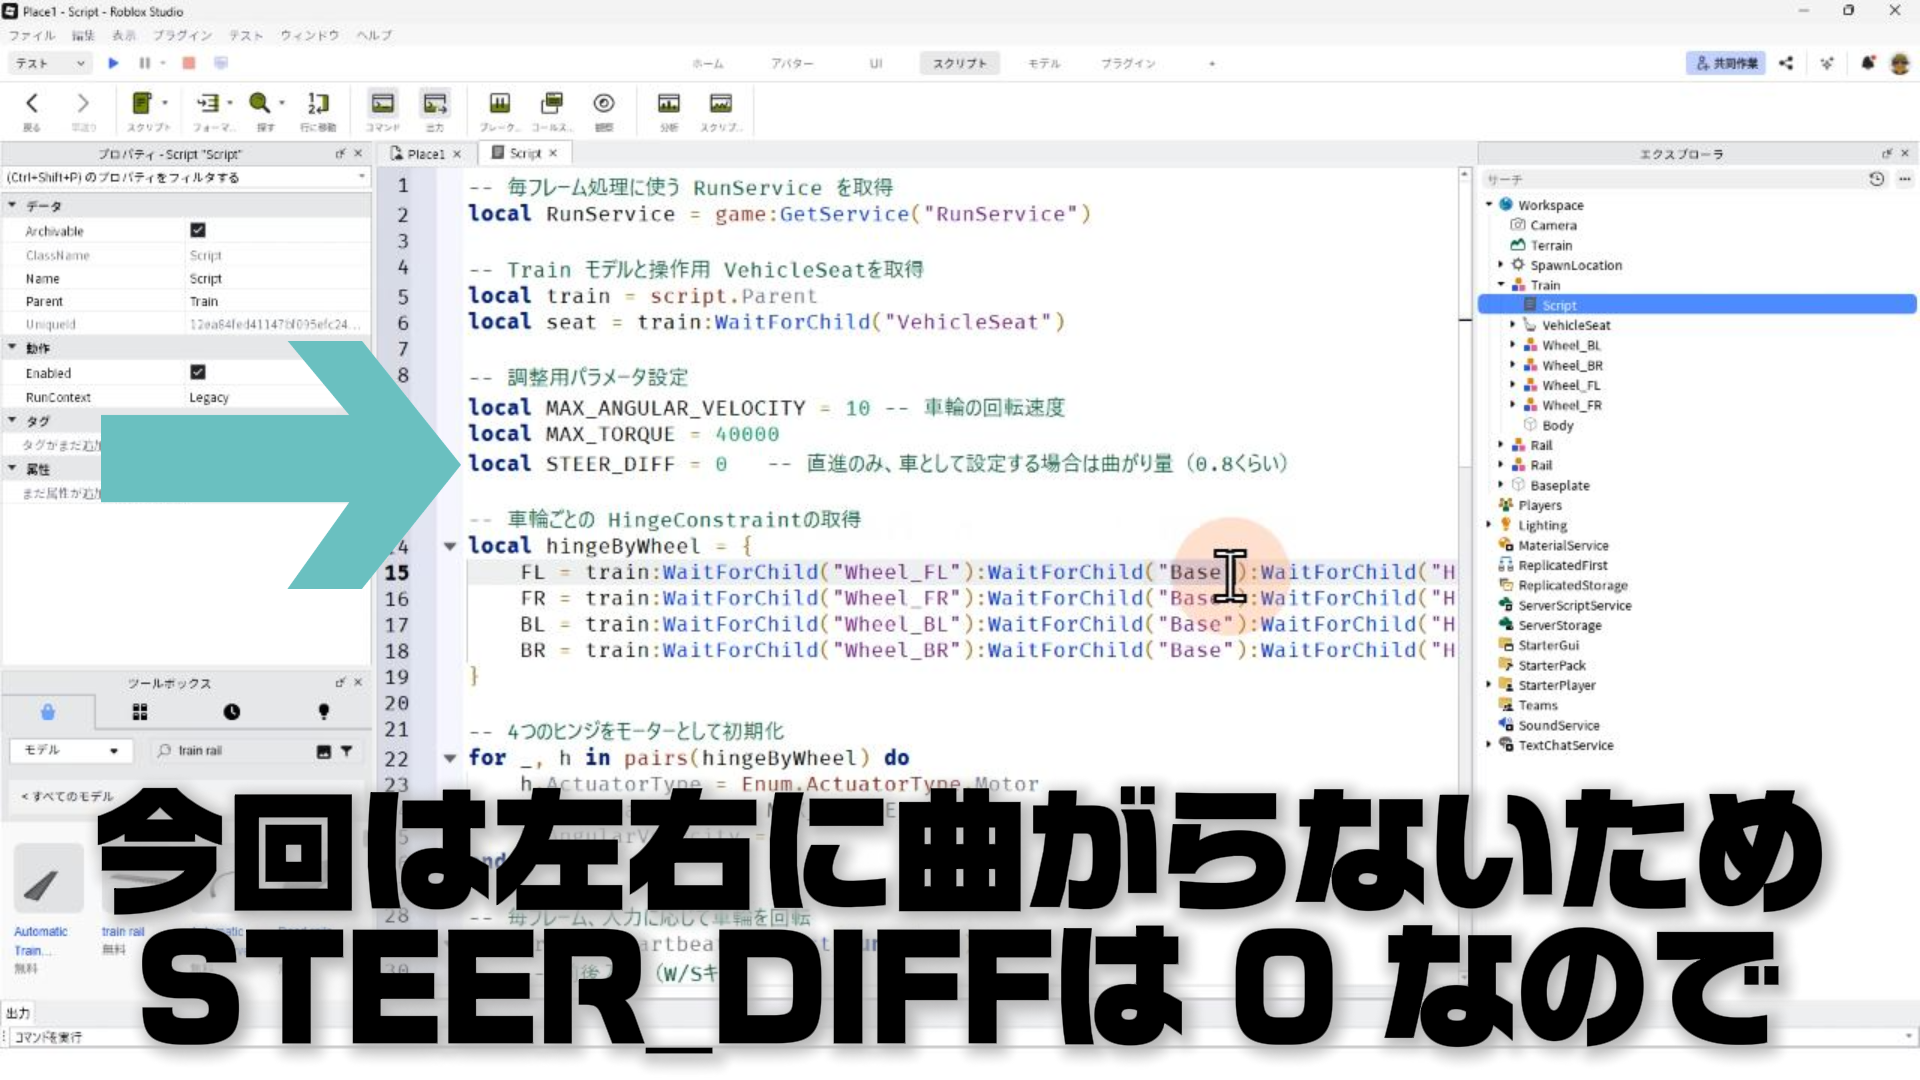Open the Find (探す) magnifier tool
1920x1080 pixels.
pyautogui.click(x=260, y=104)
